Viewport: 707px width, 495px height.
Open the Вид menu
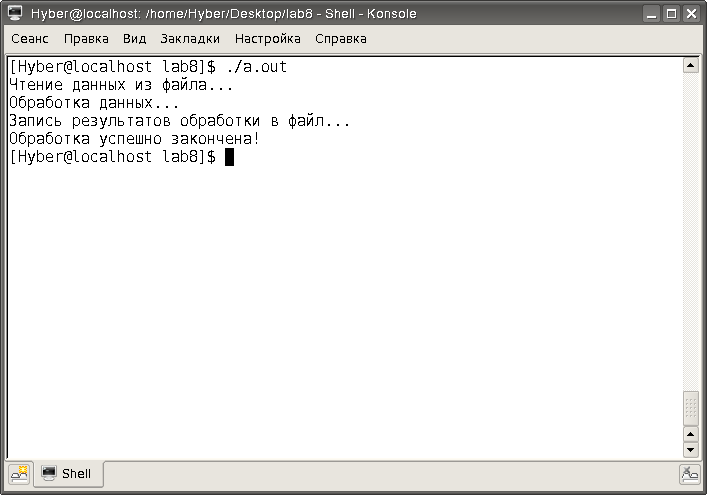134,39
